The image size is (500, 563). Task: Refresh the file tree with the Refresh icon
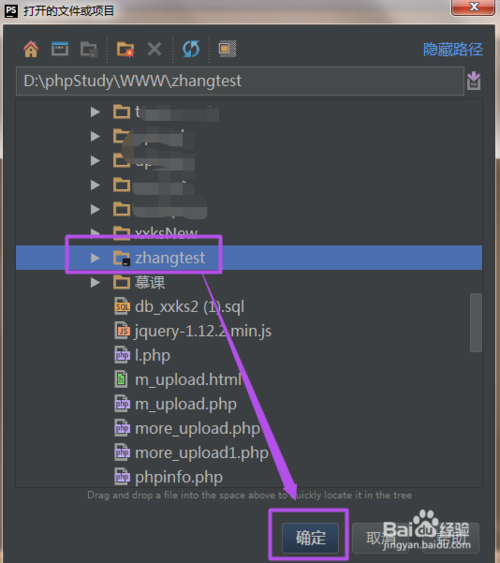[191, 49]
